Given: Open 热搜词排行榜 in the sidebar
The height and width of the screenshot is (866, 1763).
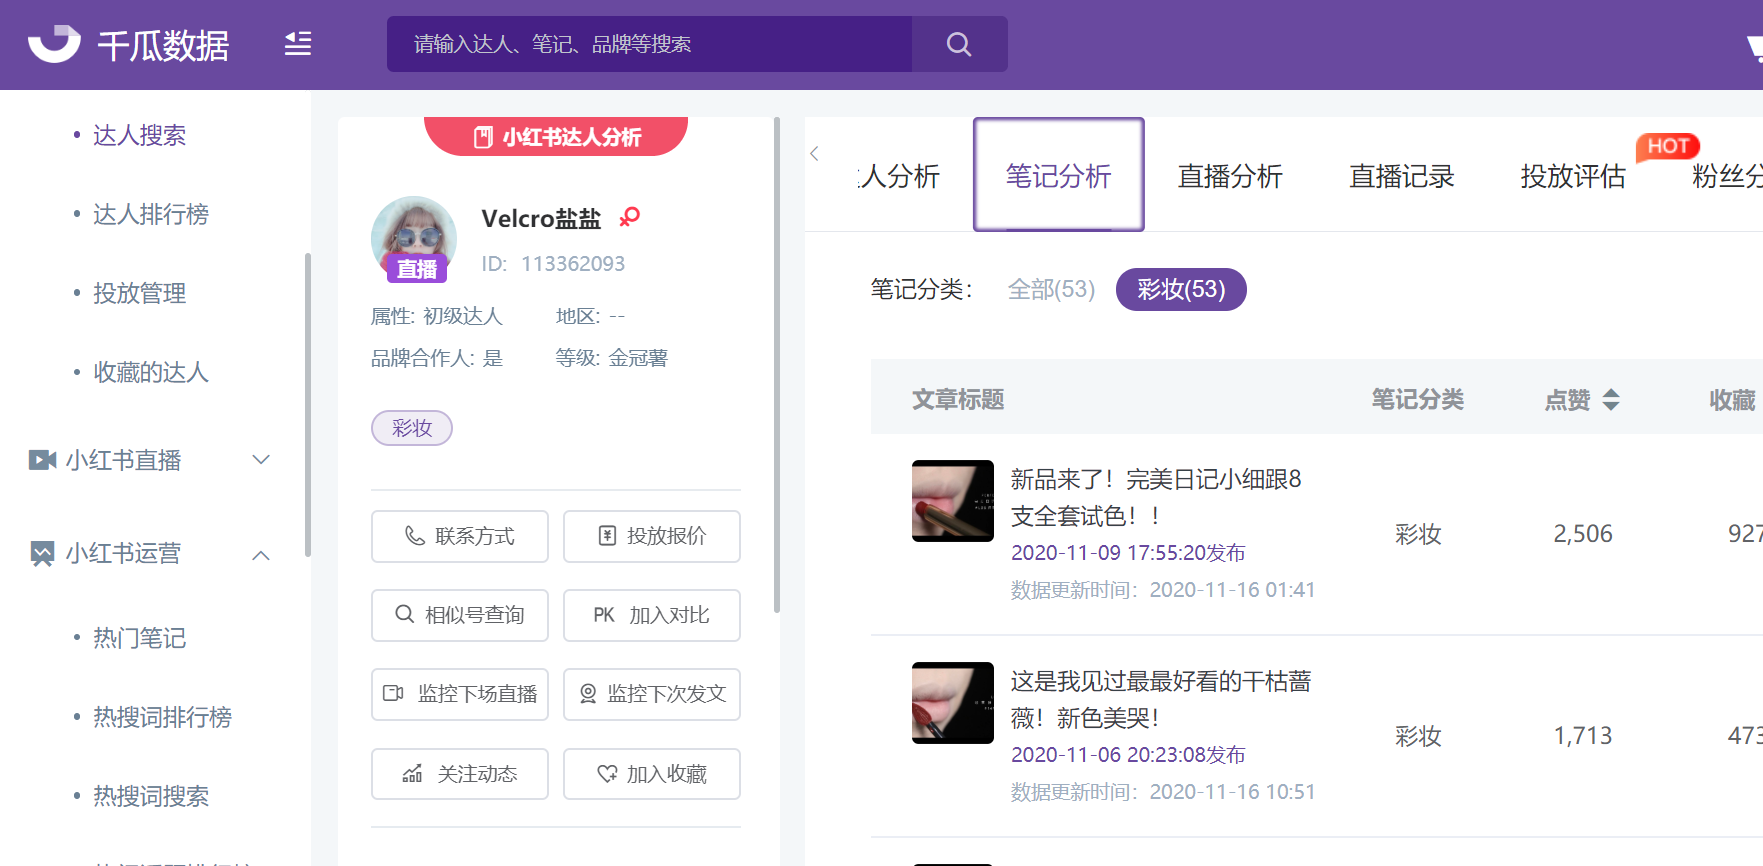Looking at the screenshot, I should coord(162,717).
